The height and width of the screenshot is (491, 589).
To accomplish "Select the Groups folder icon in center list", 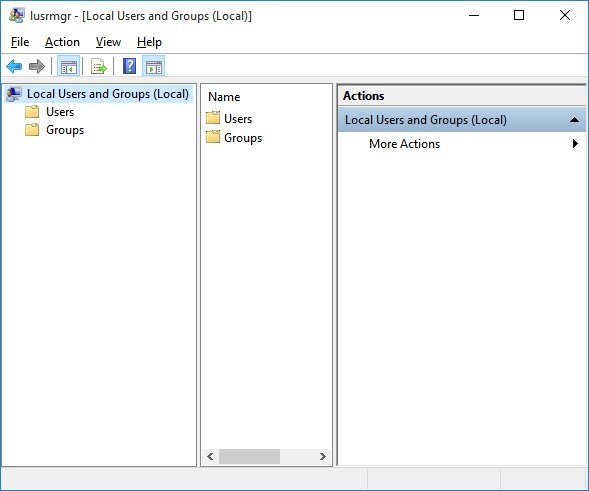I will click(213, 137).
